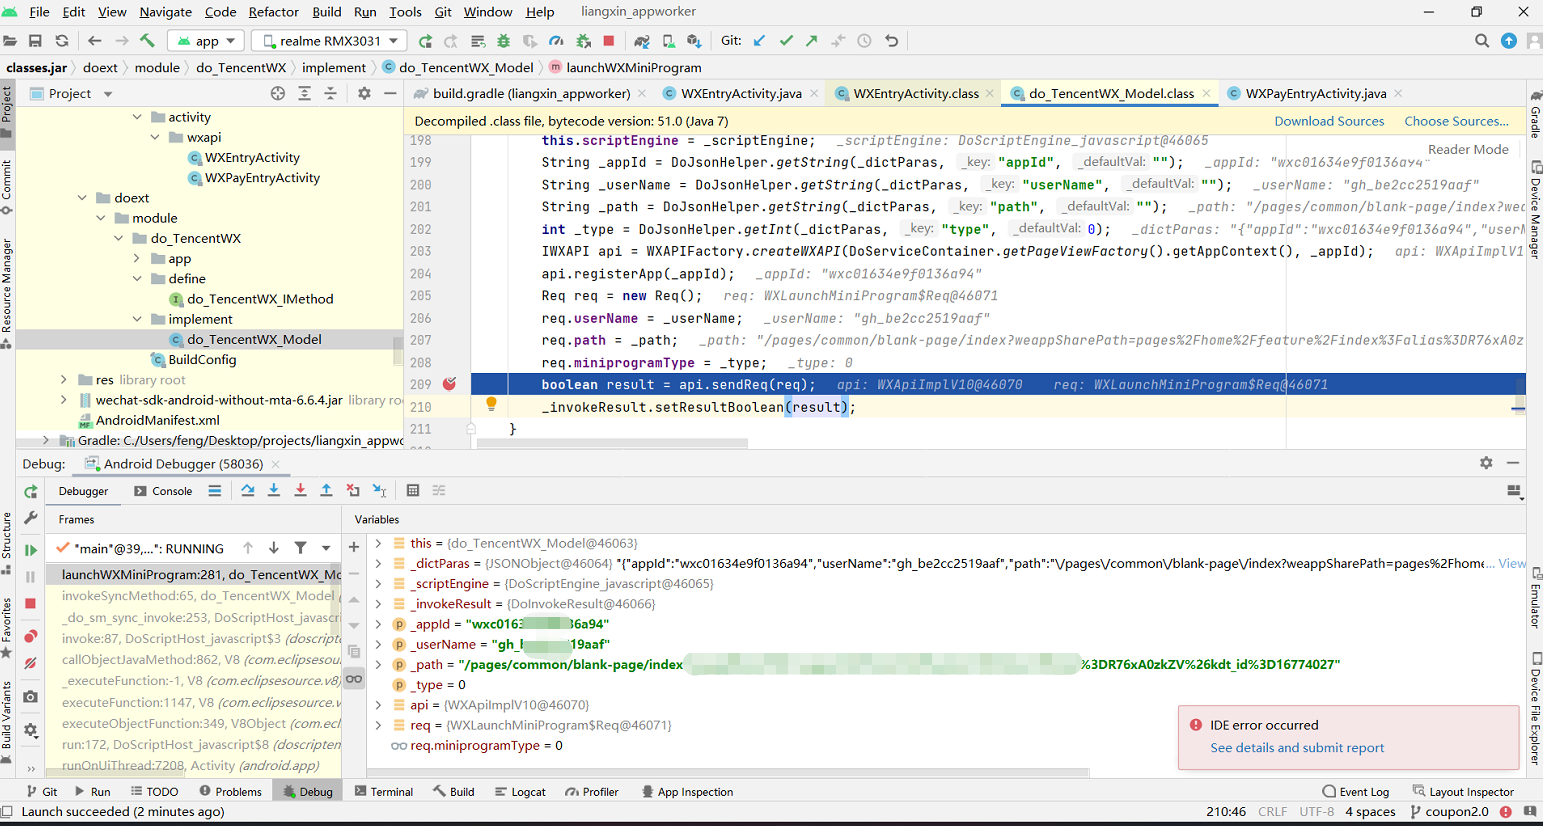Click the New Watch plus icon in Variables

354,547
